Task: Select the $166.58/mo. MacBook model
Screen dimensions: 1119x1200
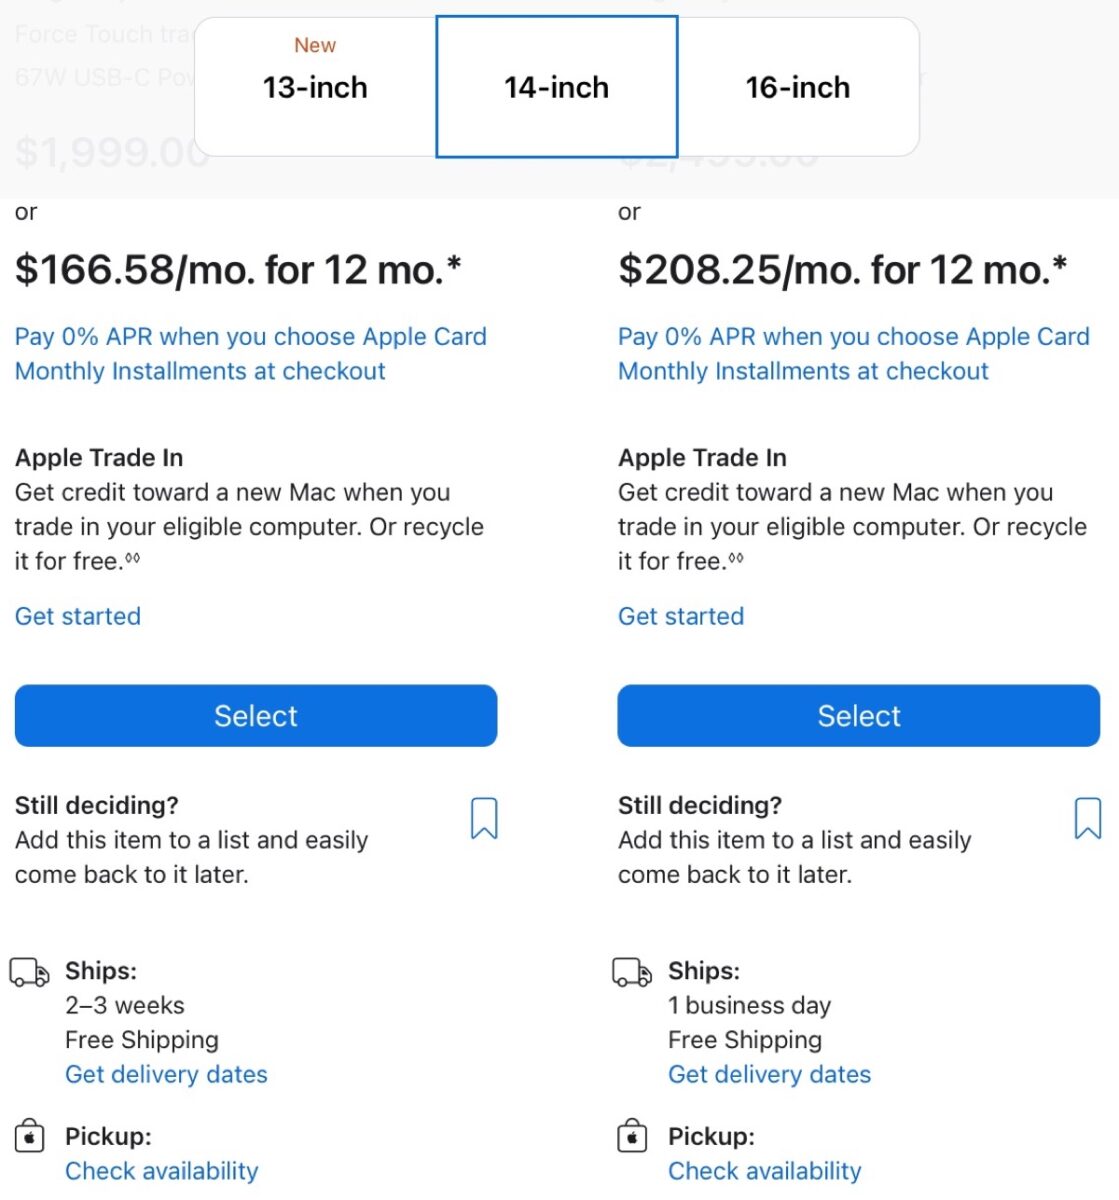Action: [x=256, y=716]
